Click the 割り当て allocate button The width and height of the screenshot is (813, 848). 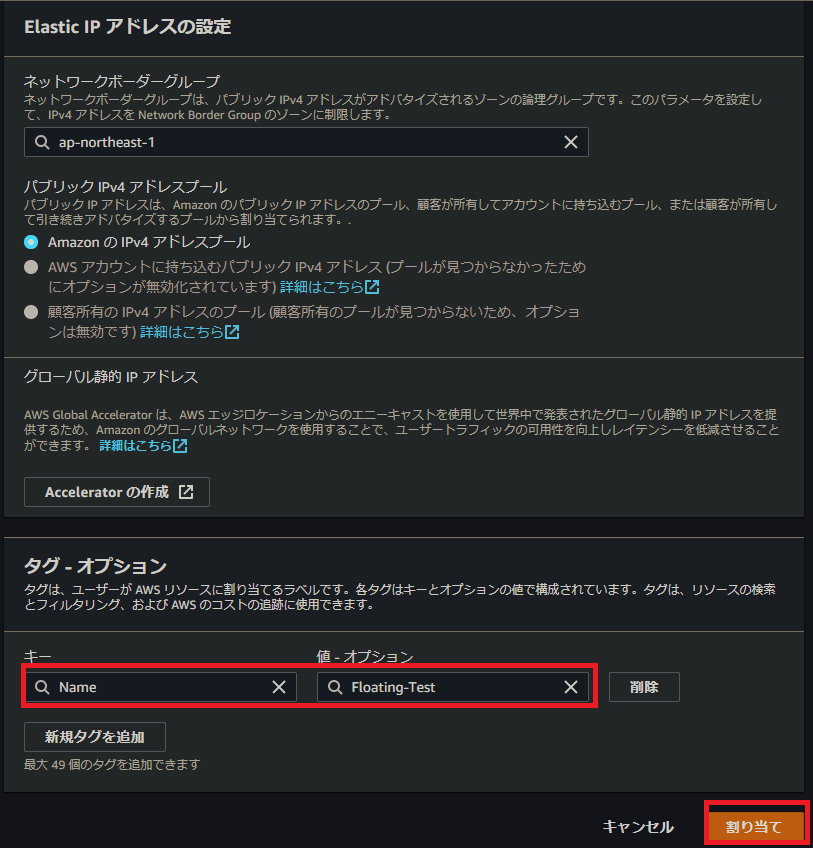click(755, 826)
